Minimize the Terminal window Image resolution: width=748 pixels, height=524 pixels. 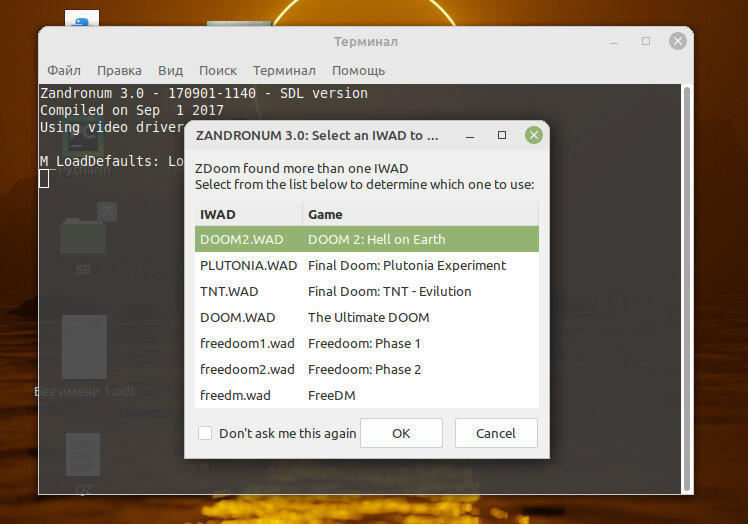[x=614, y=42]
